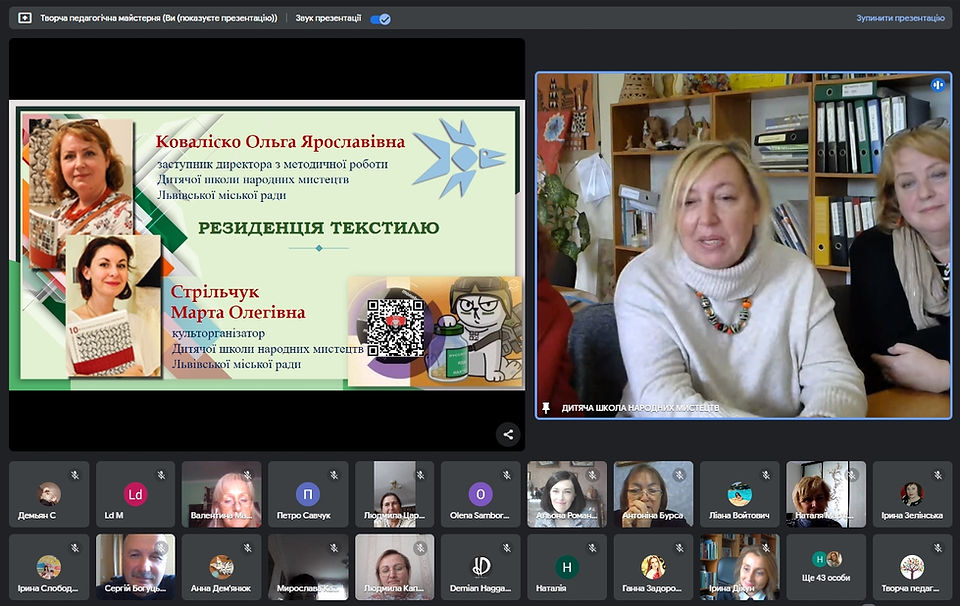Click muted mic icon on Ірина Зелінська tile
960x606 pixels.
pyautogui.click(x=938, y=475)
